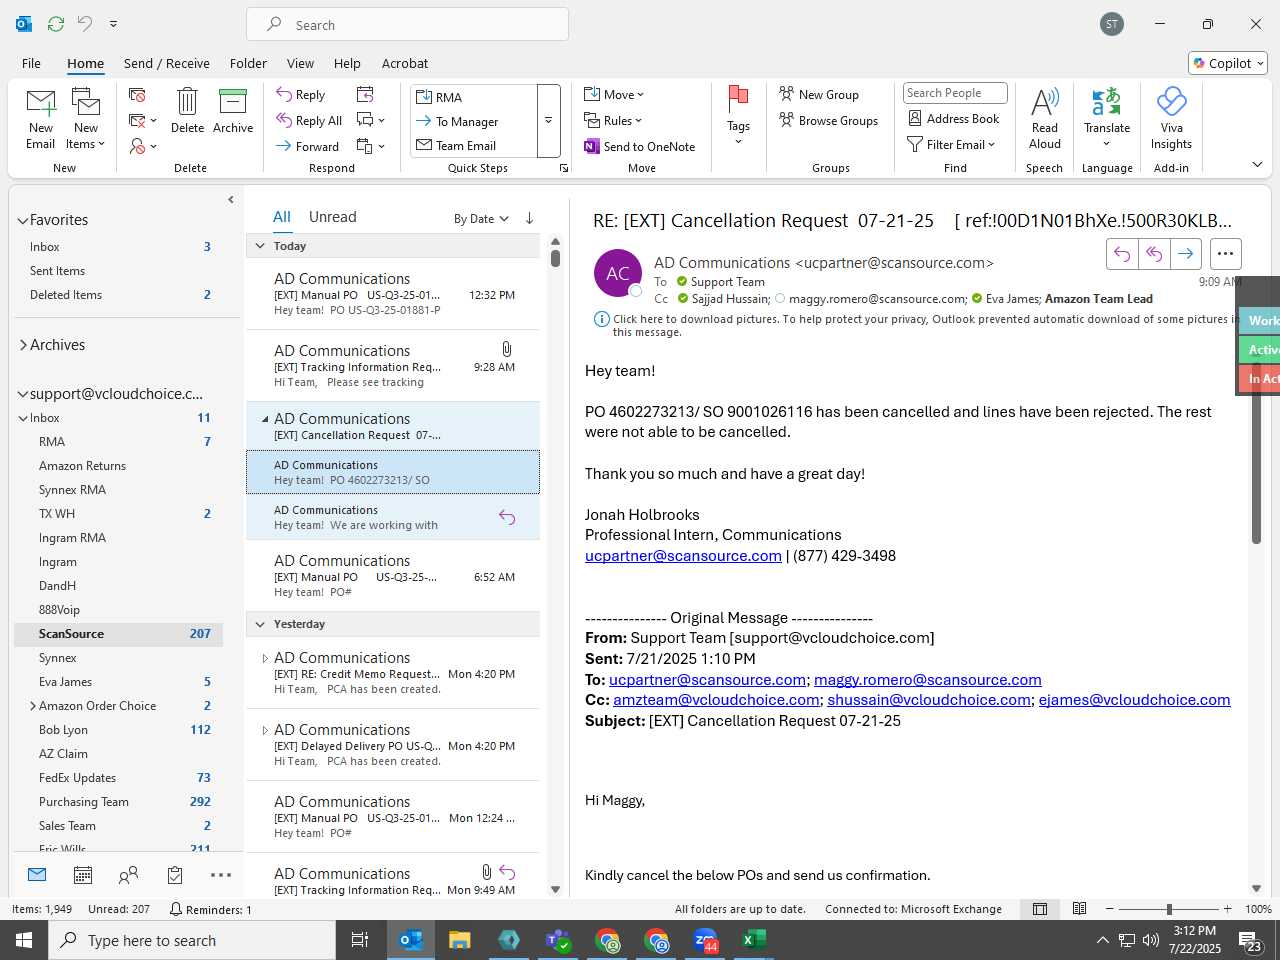This screenshot has width=1280, height=960.
Task: Create a message with New Email
Action: tap(41, 120)
